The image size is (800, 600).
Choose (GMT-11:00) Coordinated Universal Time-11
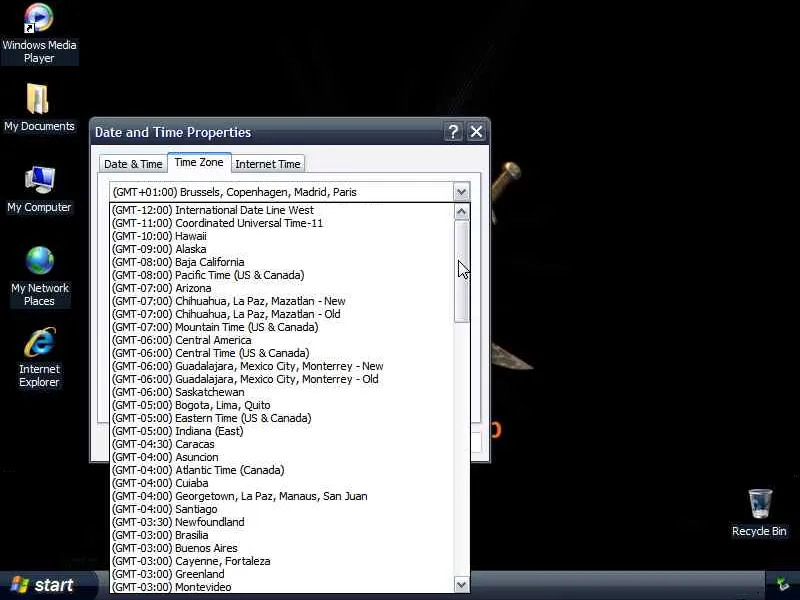pyautogui.click(x=282, y=223)
